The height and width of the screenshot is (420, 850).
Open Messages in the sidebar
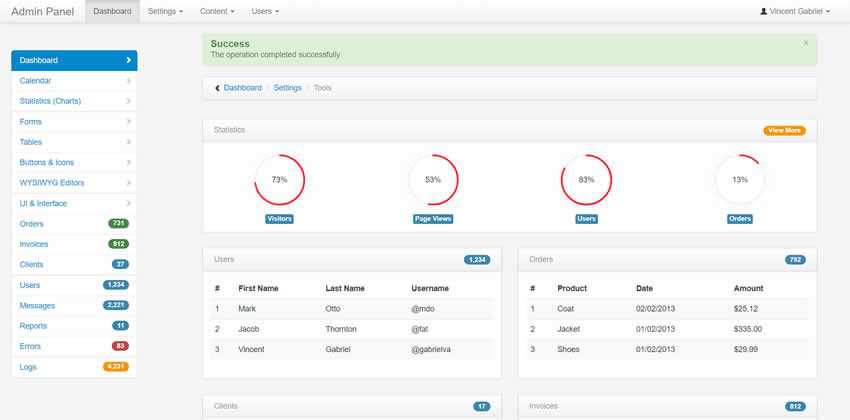(38, 305)
